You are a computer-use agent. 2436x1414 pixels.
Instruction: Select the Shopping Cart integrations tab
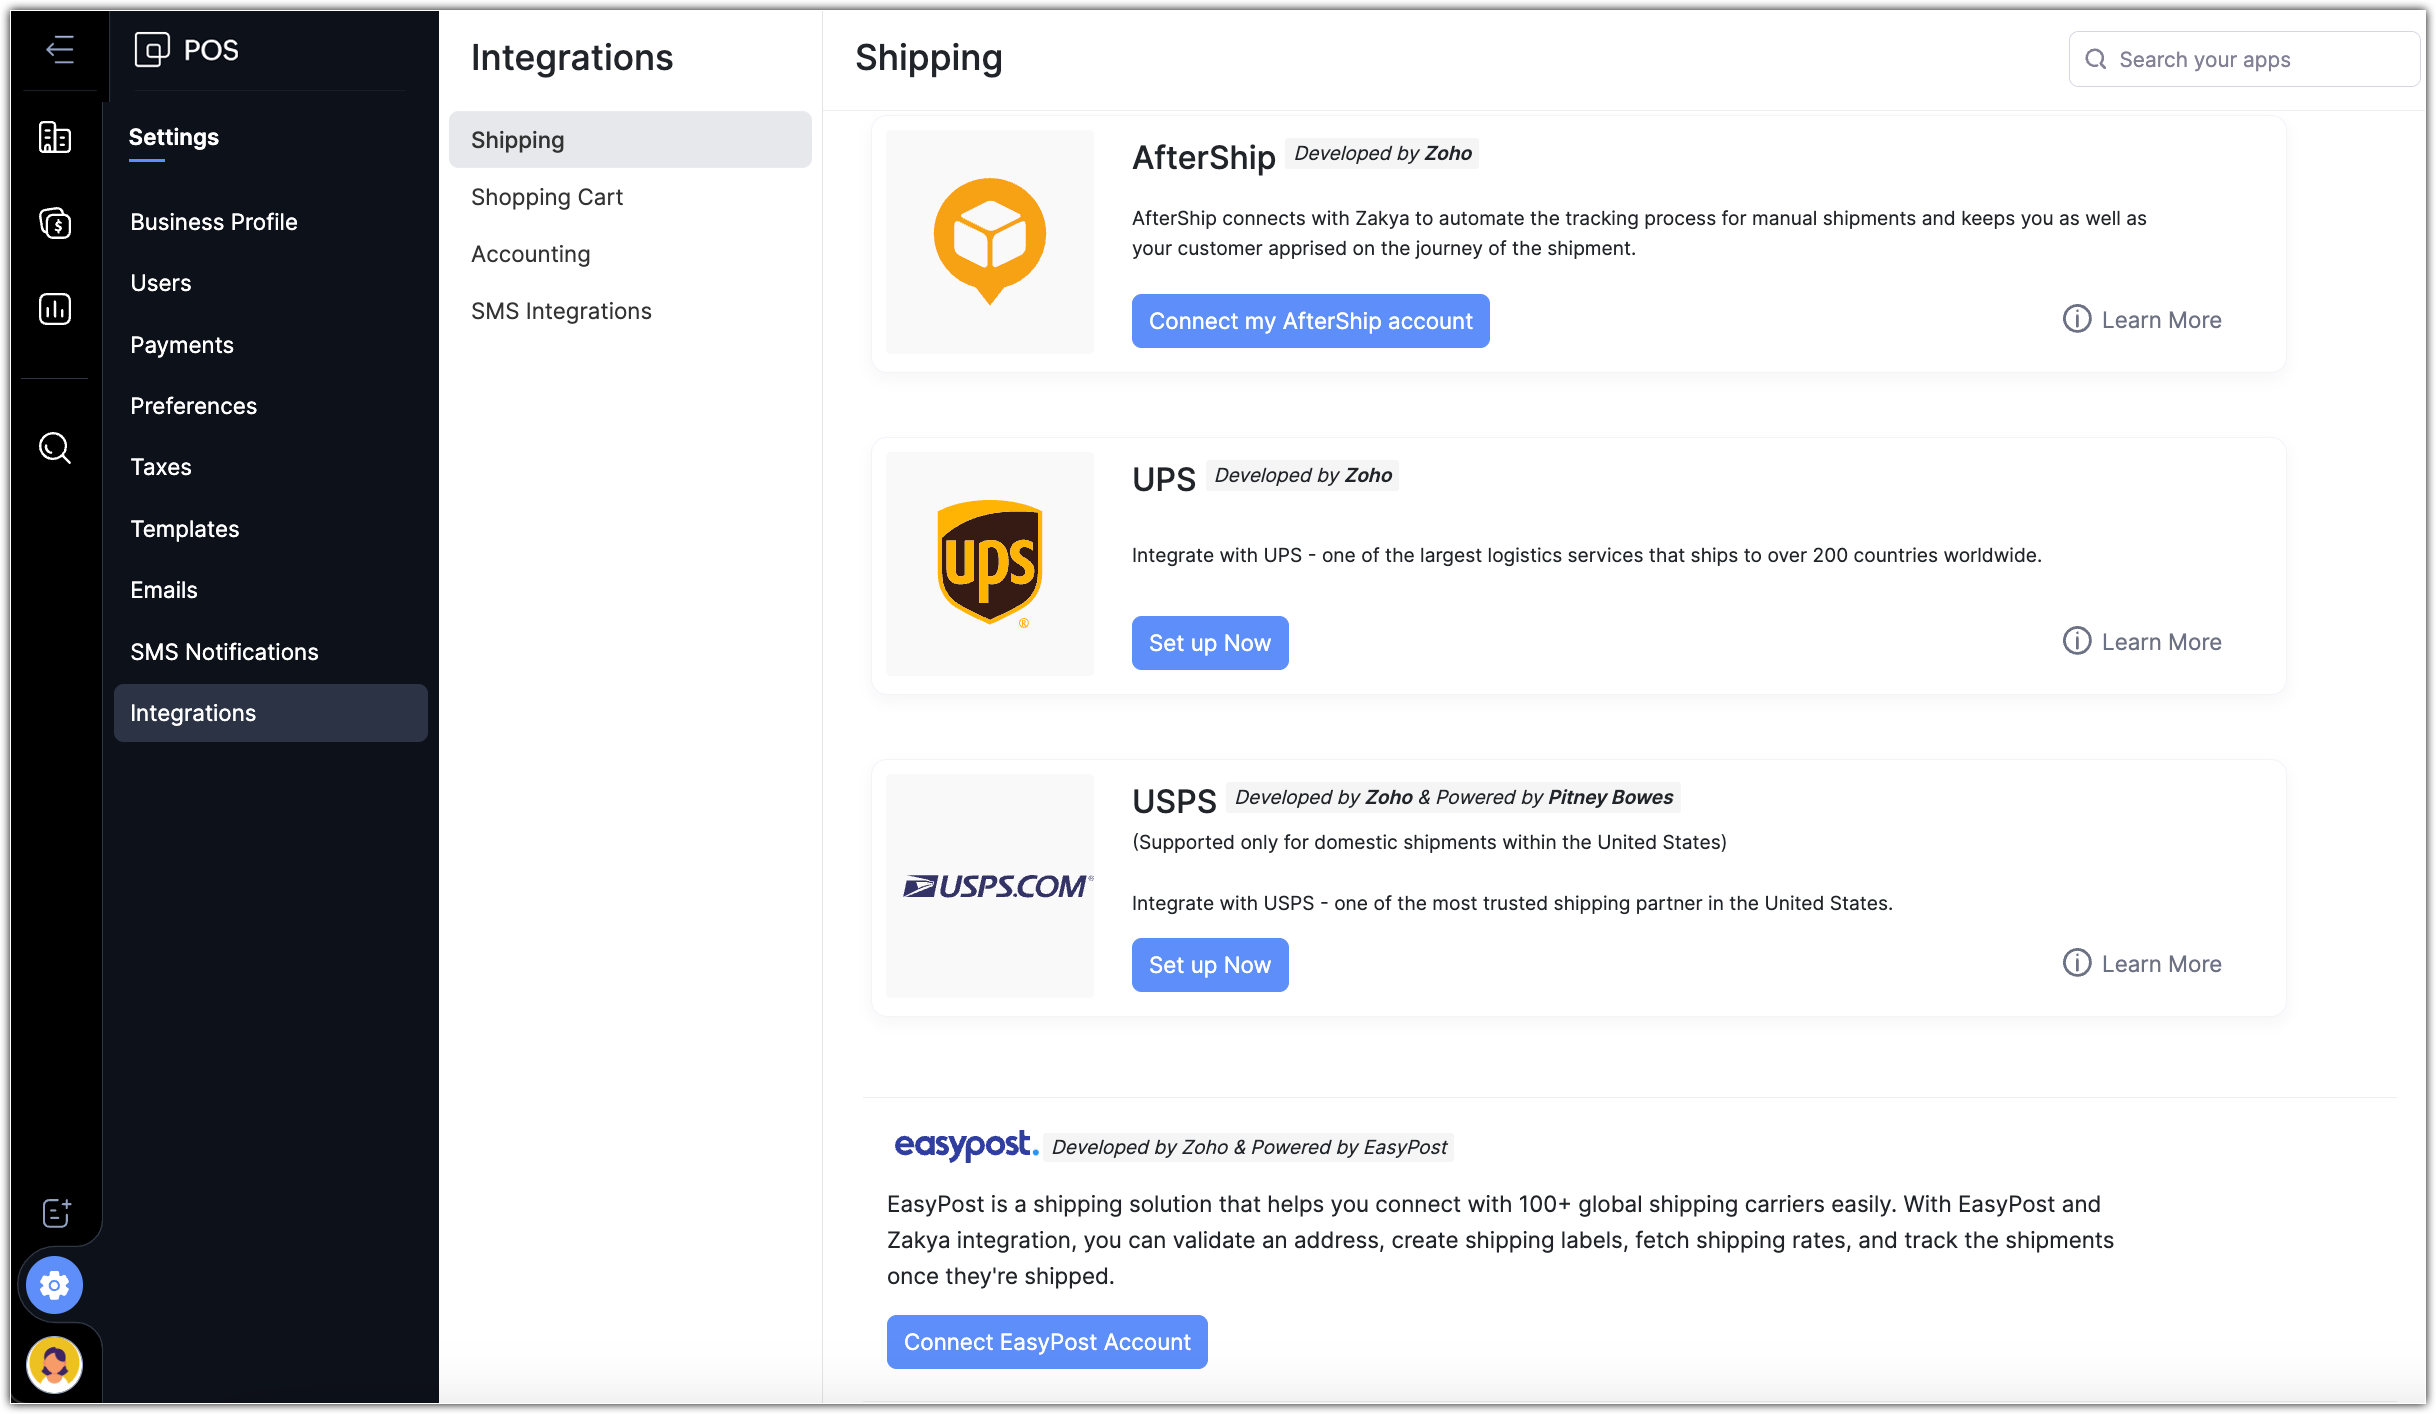click(x=547, y=197)
